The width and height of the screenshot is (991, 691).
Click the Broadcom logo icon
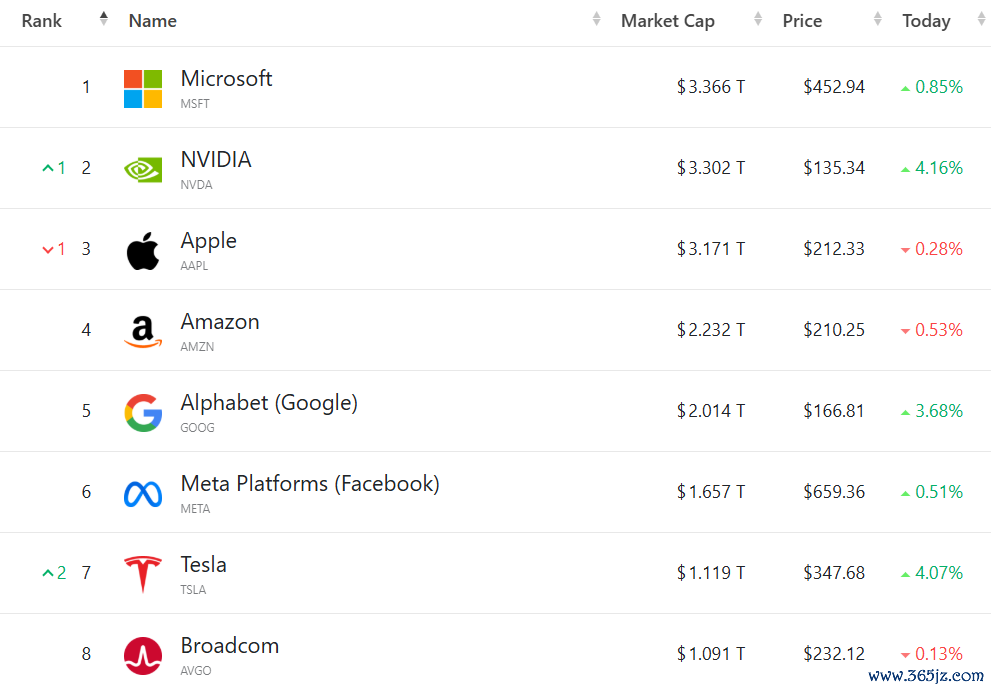(143, 655)
